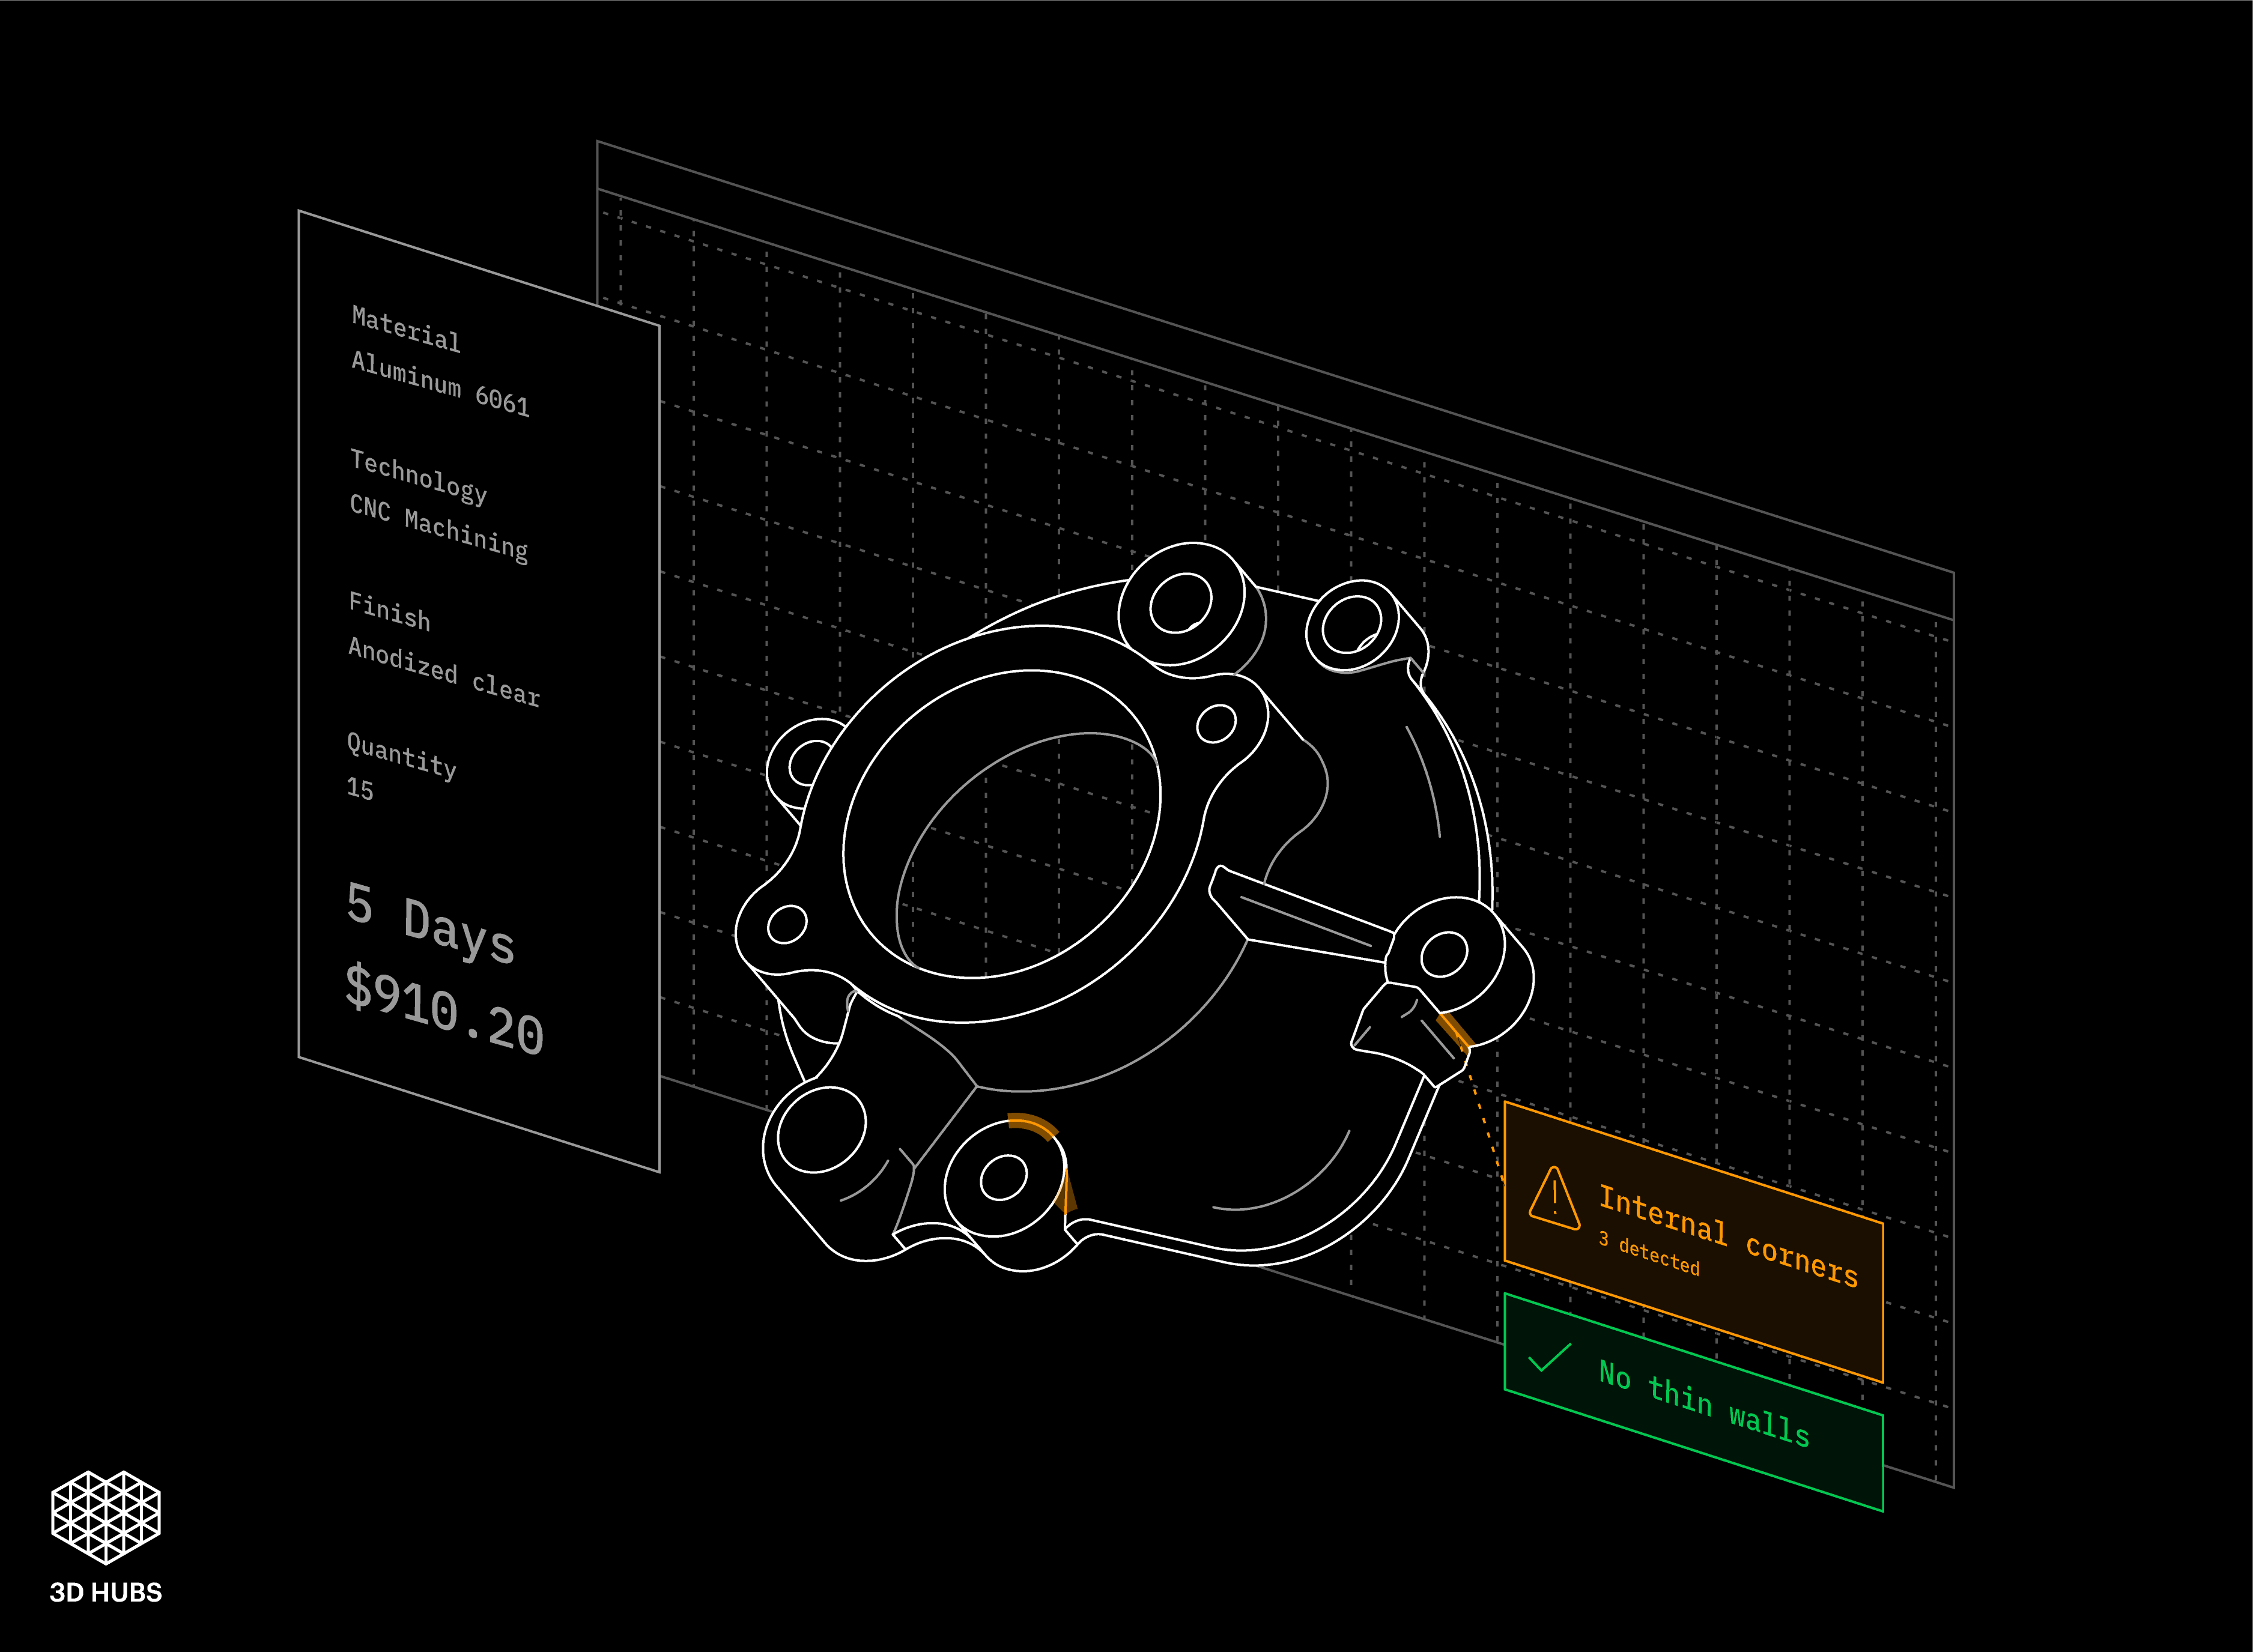
Task: Click the 5 Days lead time
Action: [x=430, y=924]
